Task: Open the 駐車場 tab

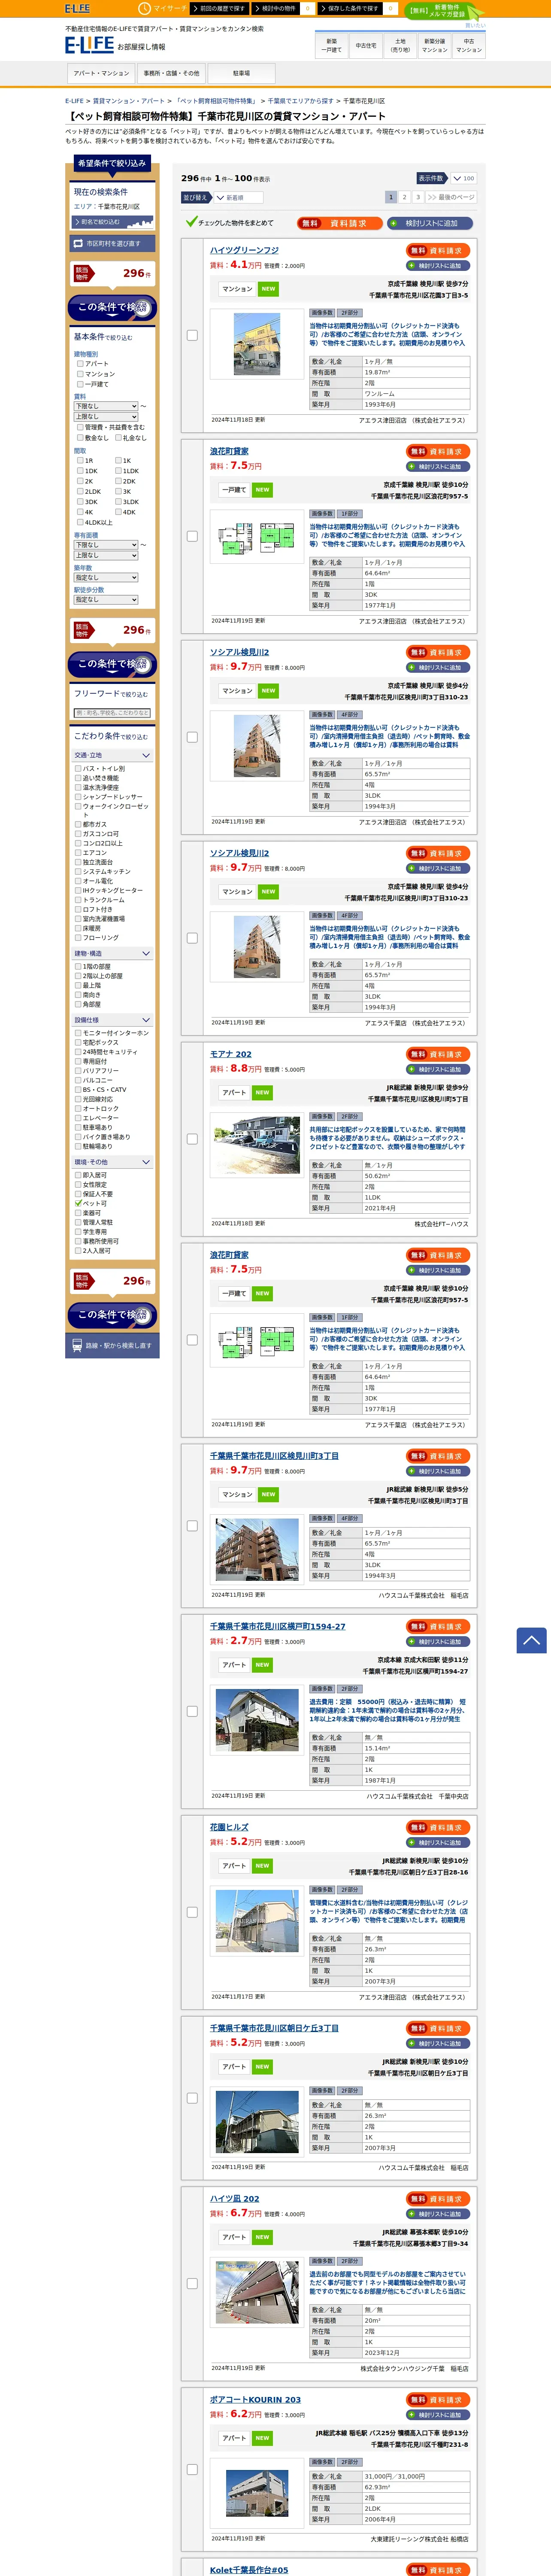Action: click(x=241, y=73)
